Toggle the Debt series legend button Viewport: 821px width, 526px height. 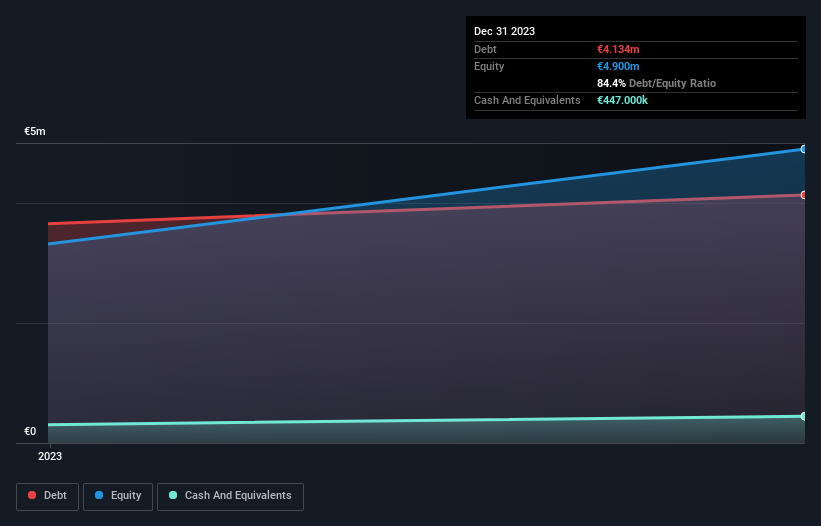click(48, 496)
